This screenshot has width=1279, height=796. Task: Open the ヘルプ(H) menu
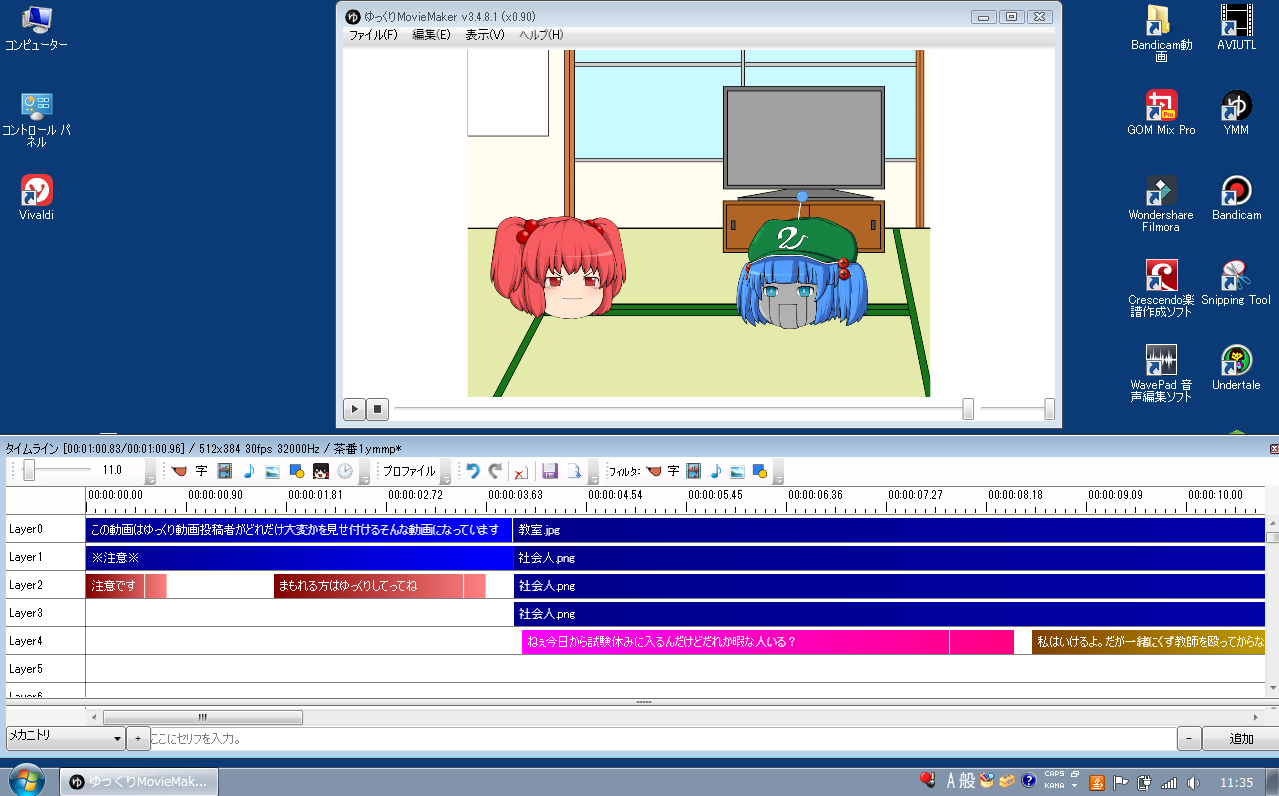click(x=541, y=35)
